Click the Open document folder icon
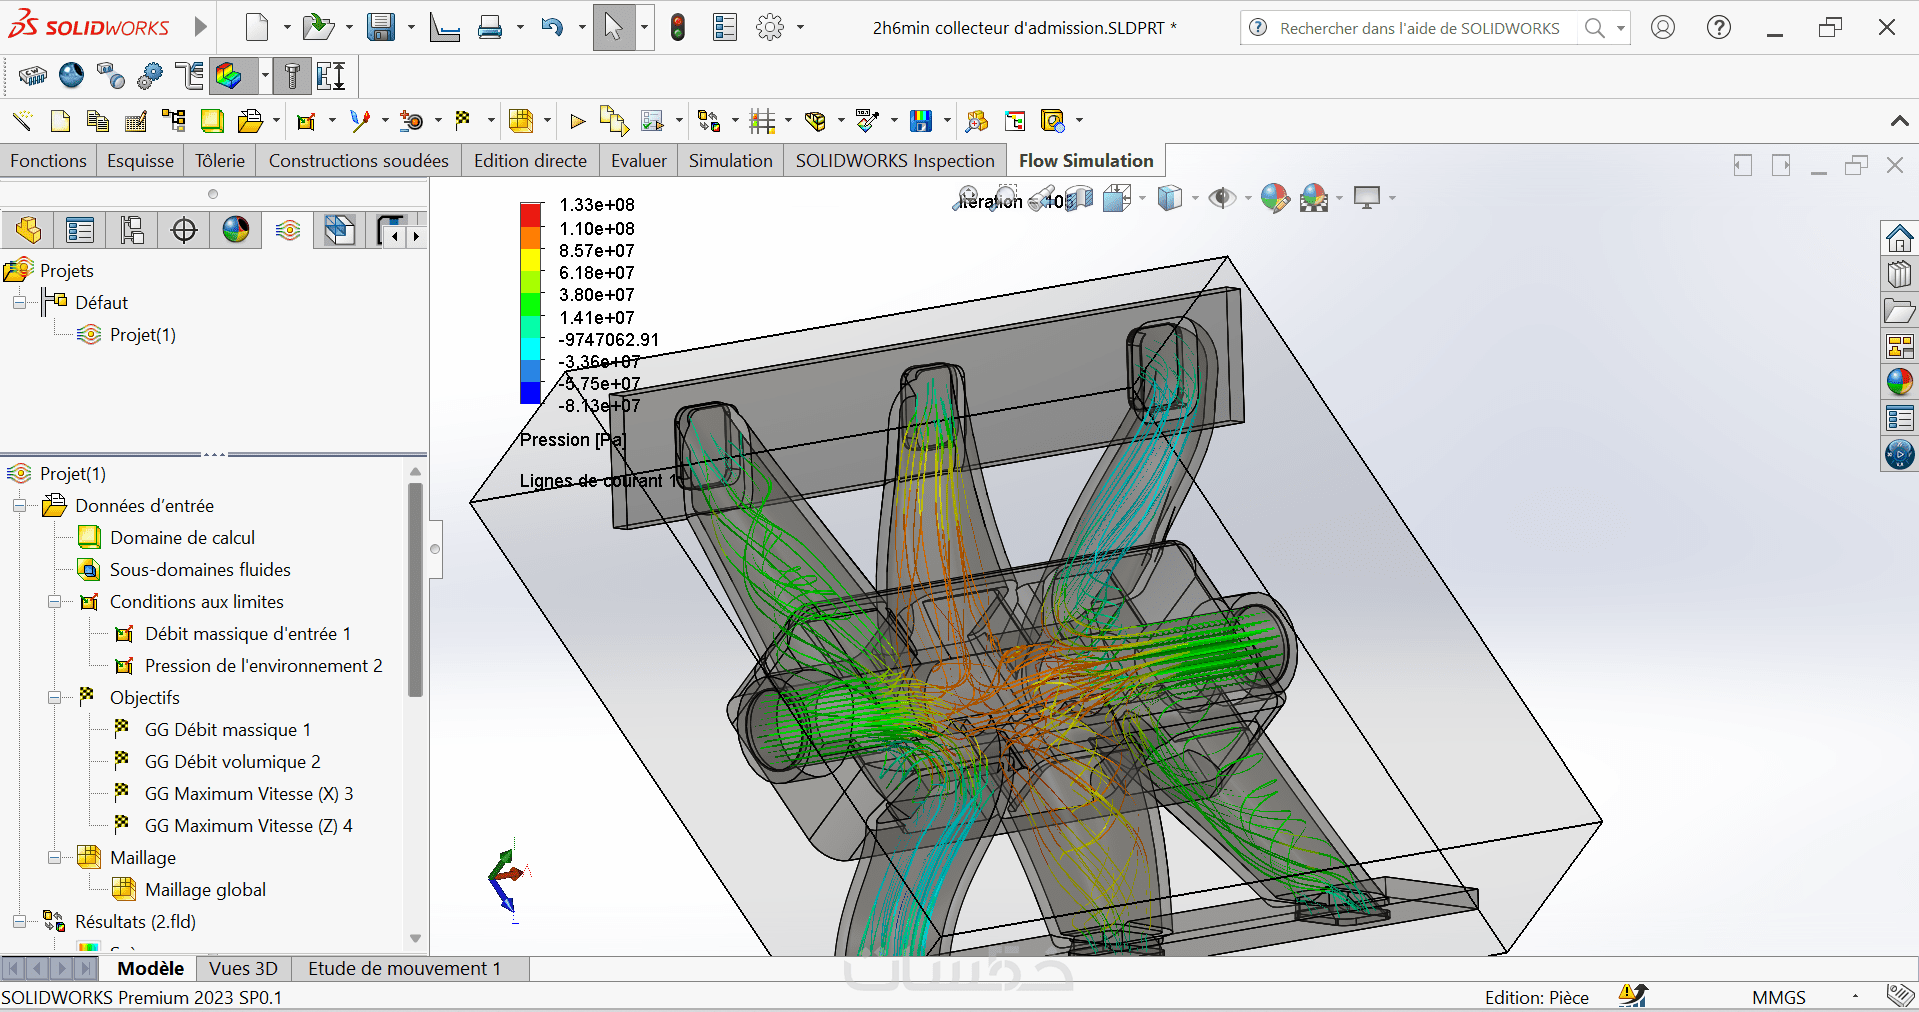This screenshot has height=1012, width=1919. 318,27
